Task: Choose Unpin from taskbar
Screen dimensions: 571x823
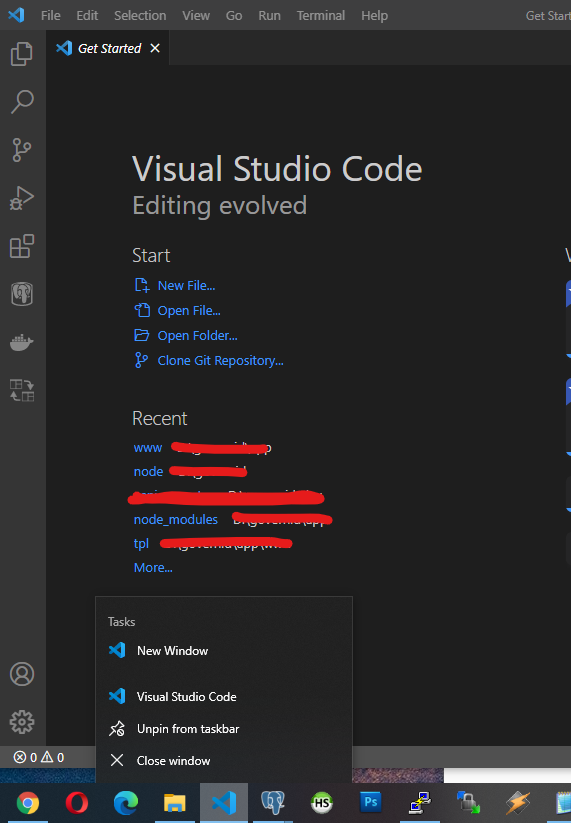Action: [x=224, y=729]
